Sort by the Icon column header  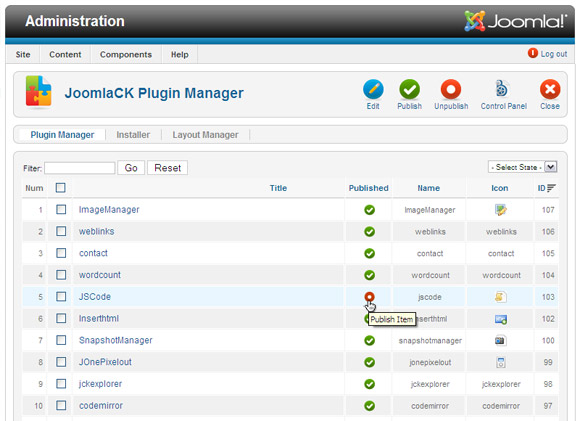tap(500, 188)
